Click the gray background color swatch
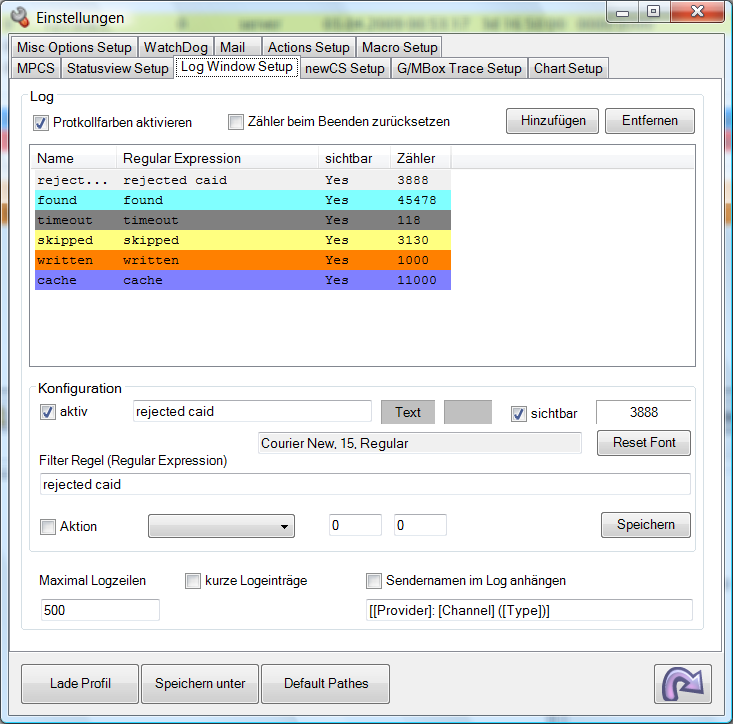Viewport: 733px width, 724px height. point(467,412)
